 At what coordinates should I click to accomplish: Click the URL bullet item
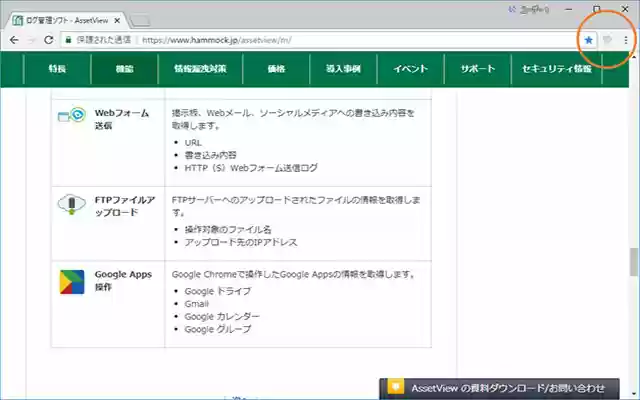coord(193,143)
